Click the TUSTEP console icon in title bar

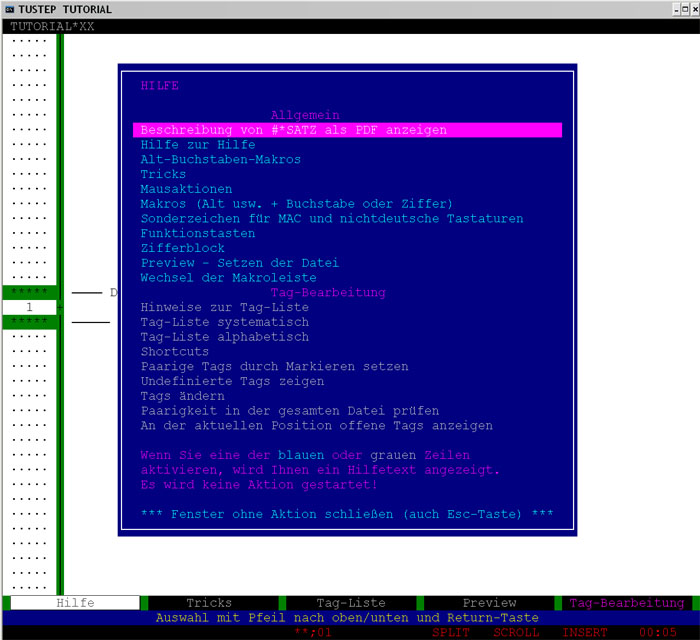[11, 9]
